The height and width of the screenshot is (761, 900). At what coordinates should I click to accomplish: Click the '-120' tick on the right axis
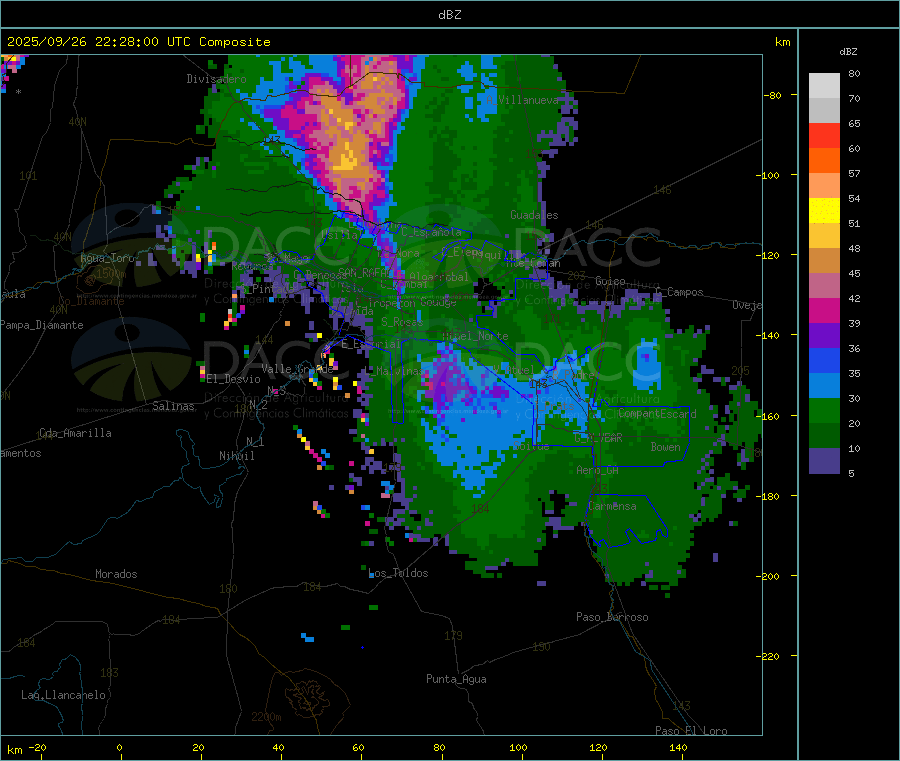769,255
